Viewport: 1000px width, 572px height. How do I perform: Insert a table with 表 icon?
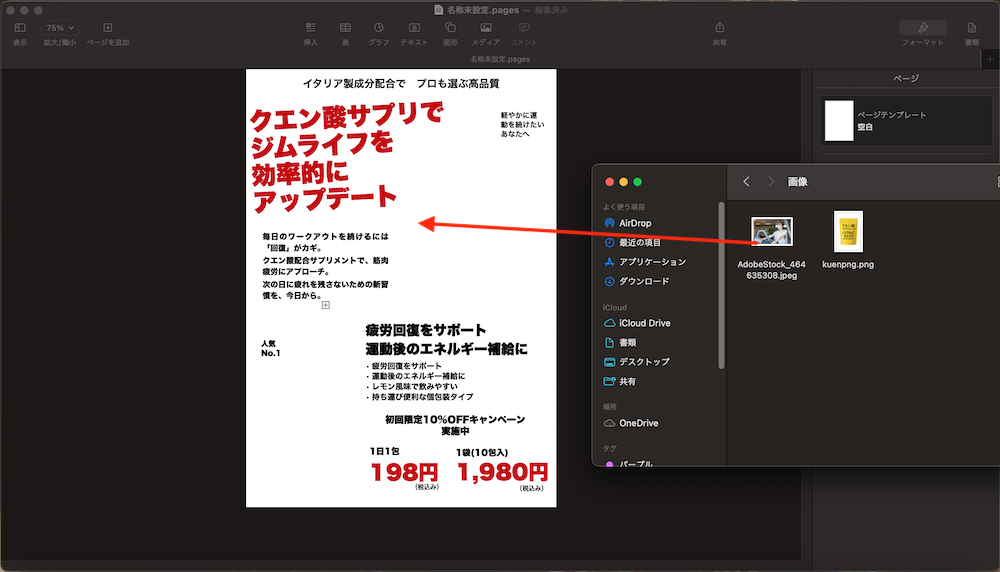tap(345, 27)
